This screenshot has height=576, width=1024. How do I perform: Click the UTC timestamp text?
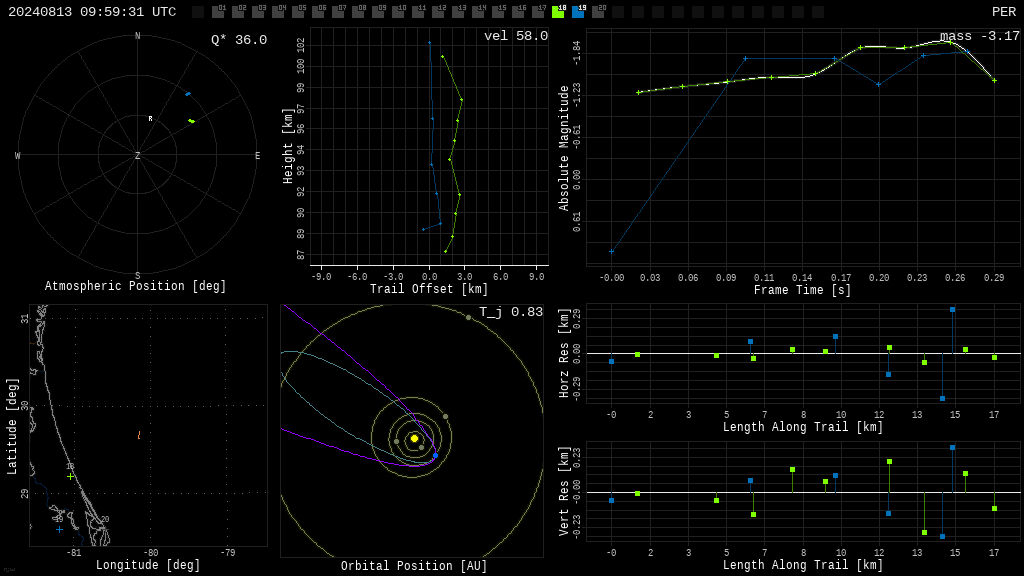click(x=92, y=12)
